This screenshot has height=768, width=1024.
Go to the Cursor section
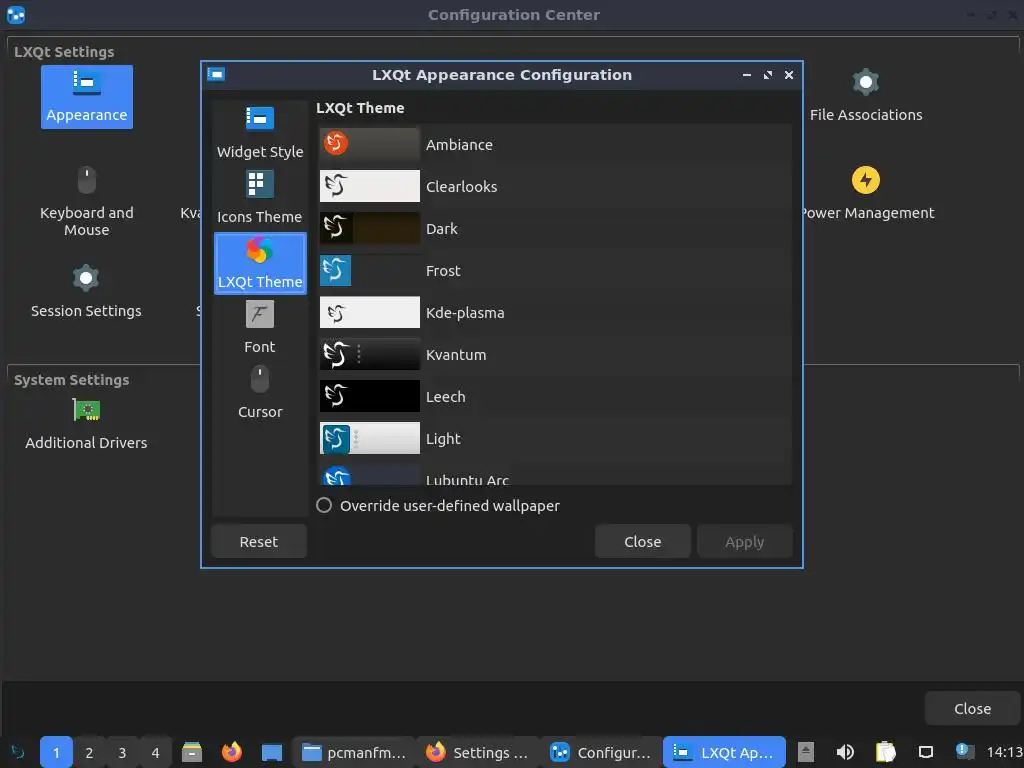[260, 393]
